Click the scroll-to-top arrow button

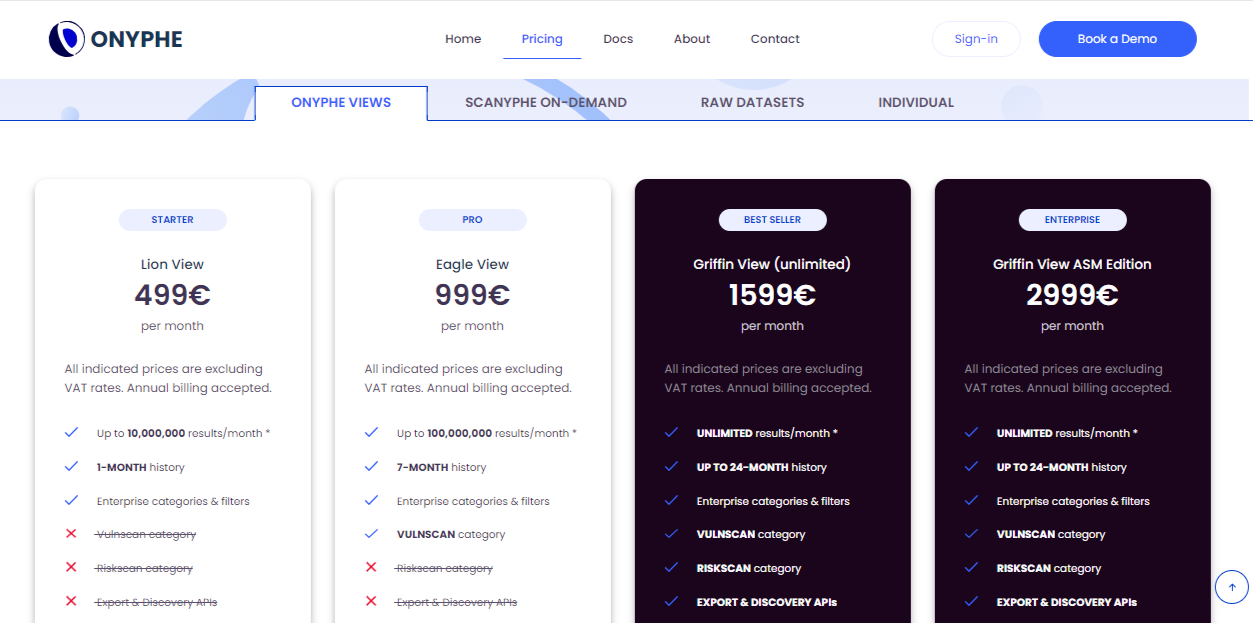1232,587
